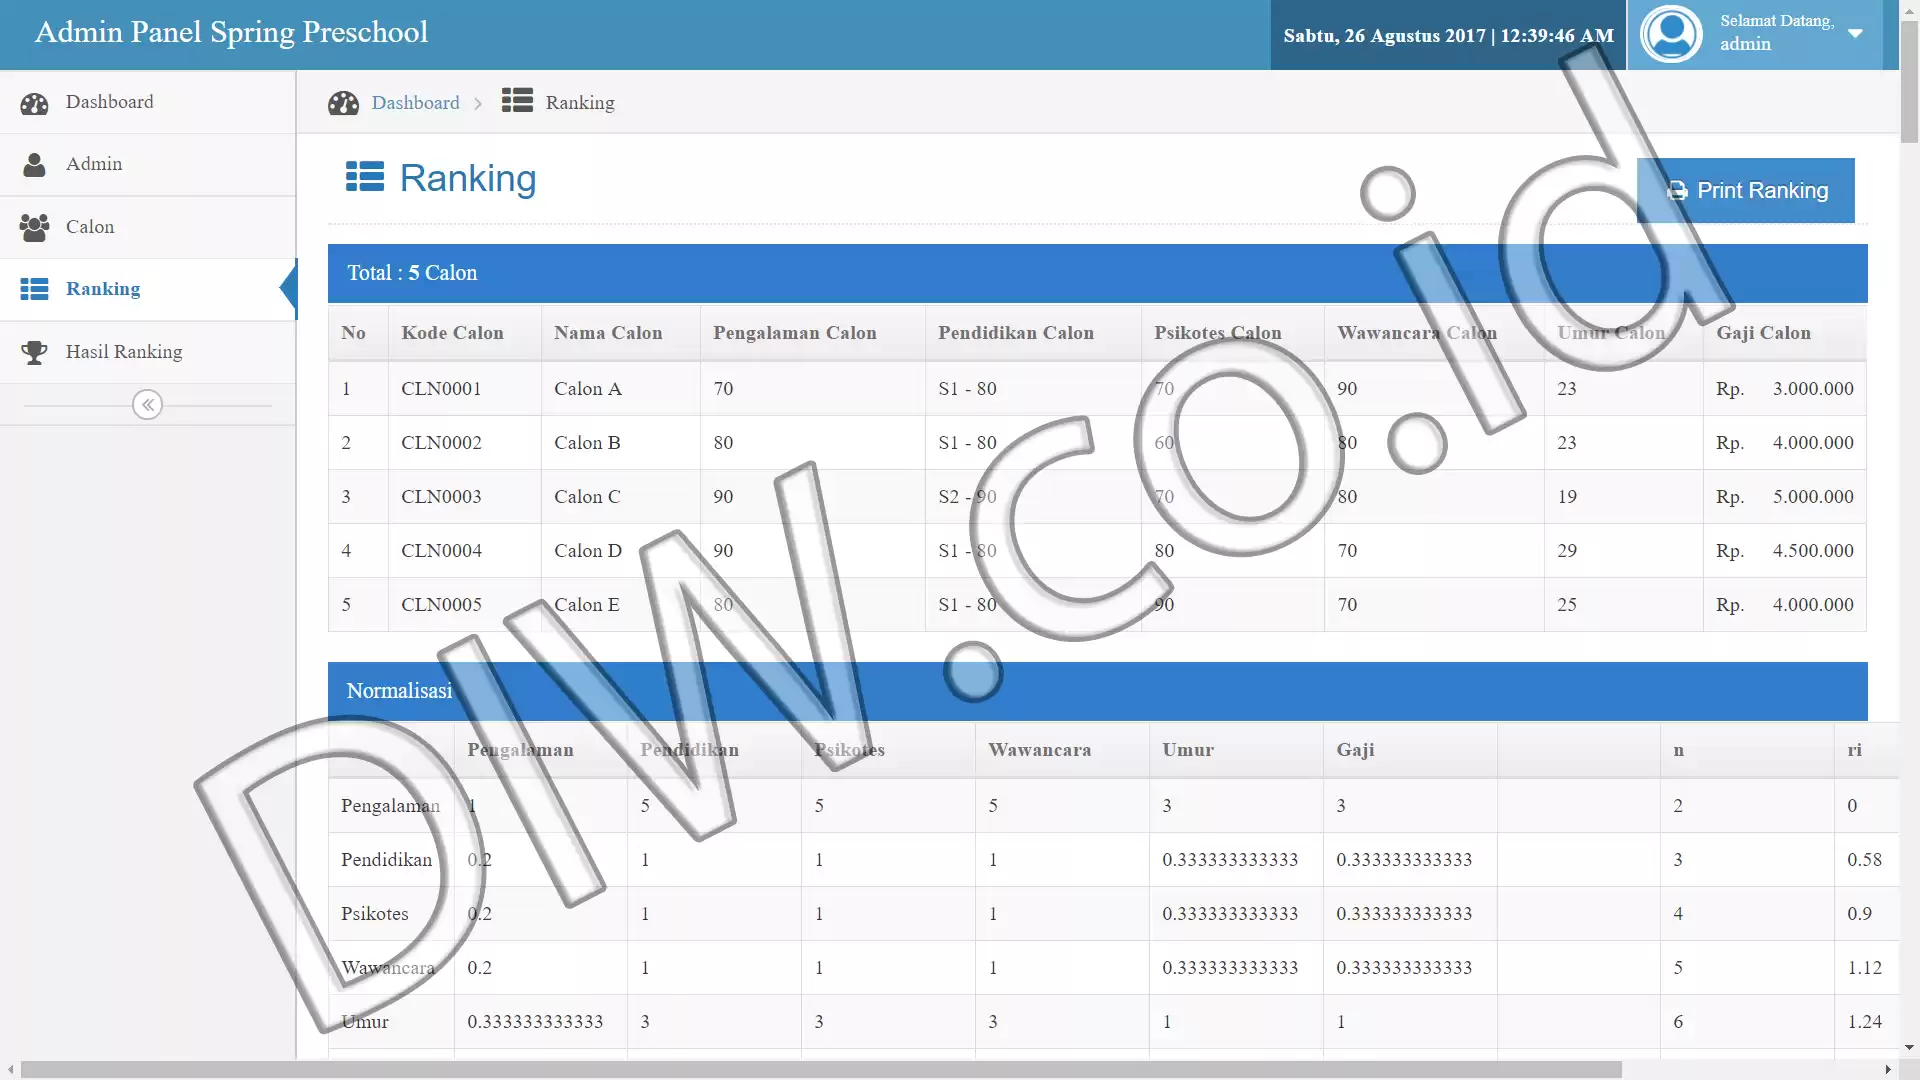Image resolution: width=1920 pixels, height=1080 pixels.
Task: Open Dashboard from the sidebar menu
Action: click(148, 102)
